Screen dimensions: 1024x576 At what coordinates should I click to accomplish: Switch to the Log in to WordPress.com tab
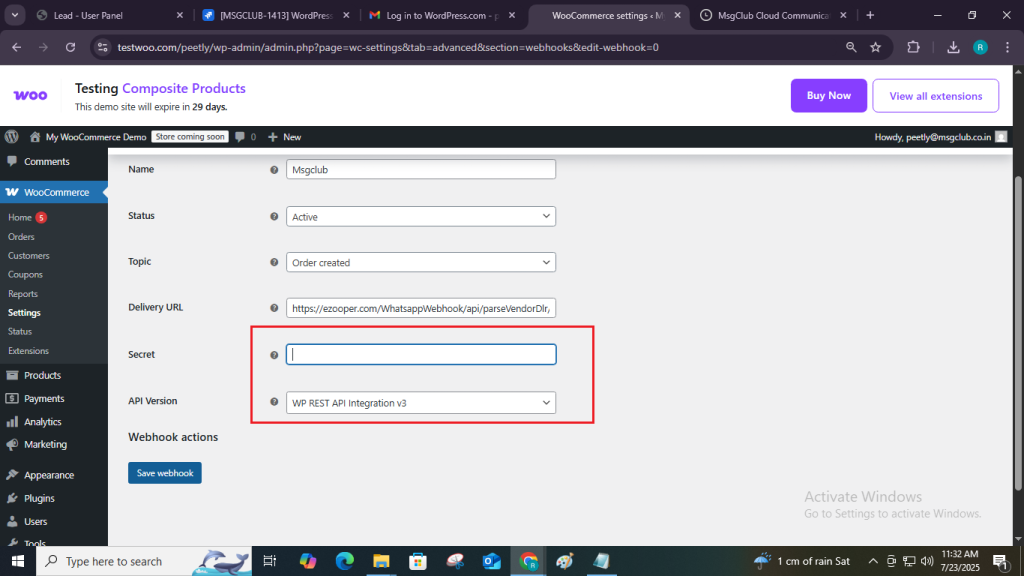(x=442, y=15)
